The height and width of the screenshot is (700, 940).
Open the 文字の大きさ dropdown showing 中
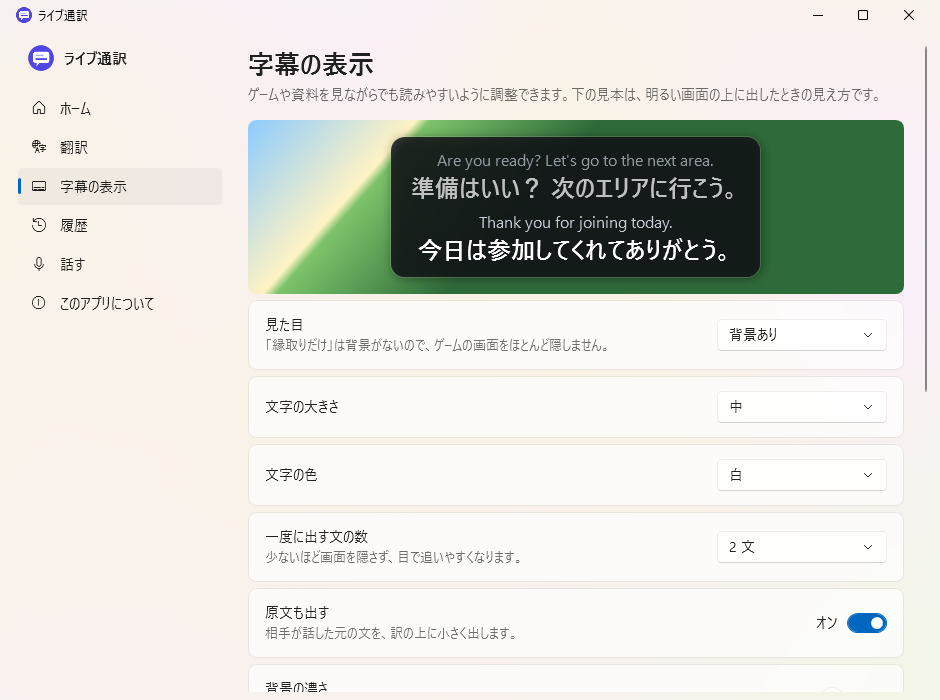(802, 407)
